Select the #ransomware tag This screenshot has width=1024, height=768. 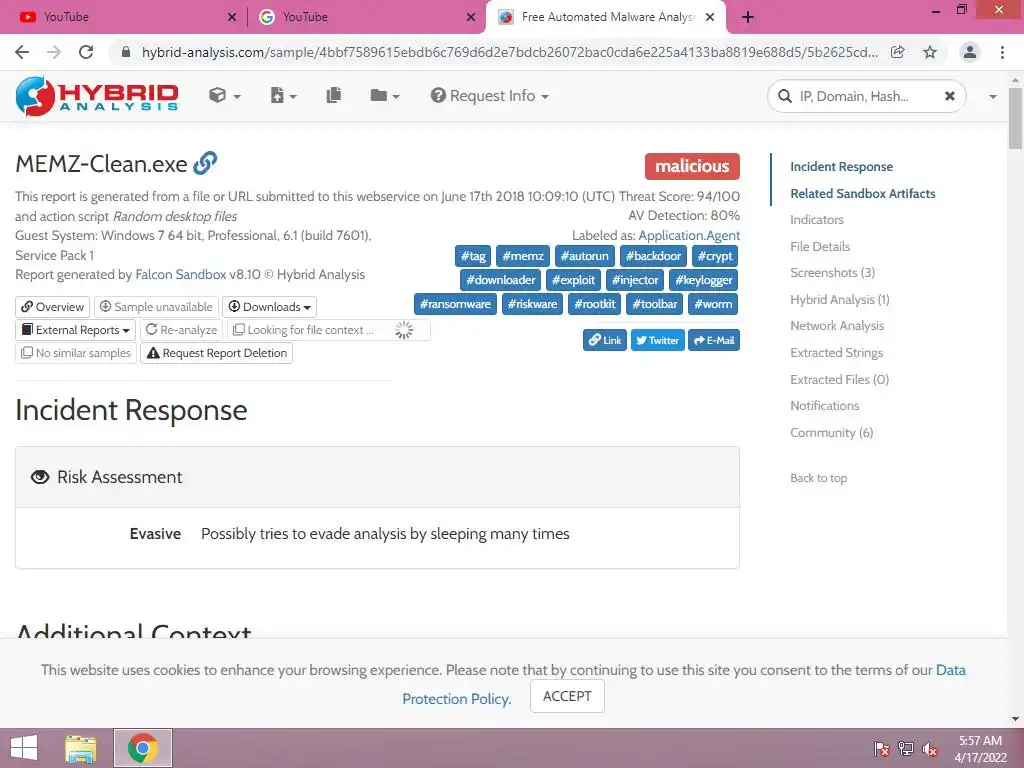[455, 304]
